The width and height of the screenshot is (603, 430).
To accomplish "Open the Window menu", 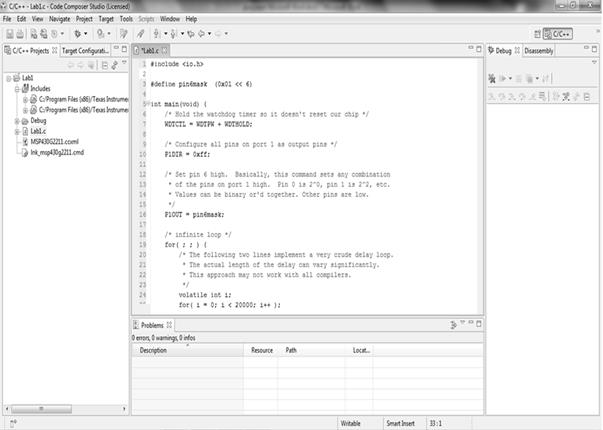I will coord(170,19).
